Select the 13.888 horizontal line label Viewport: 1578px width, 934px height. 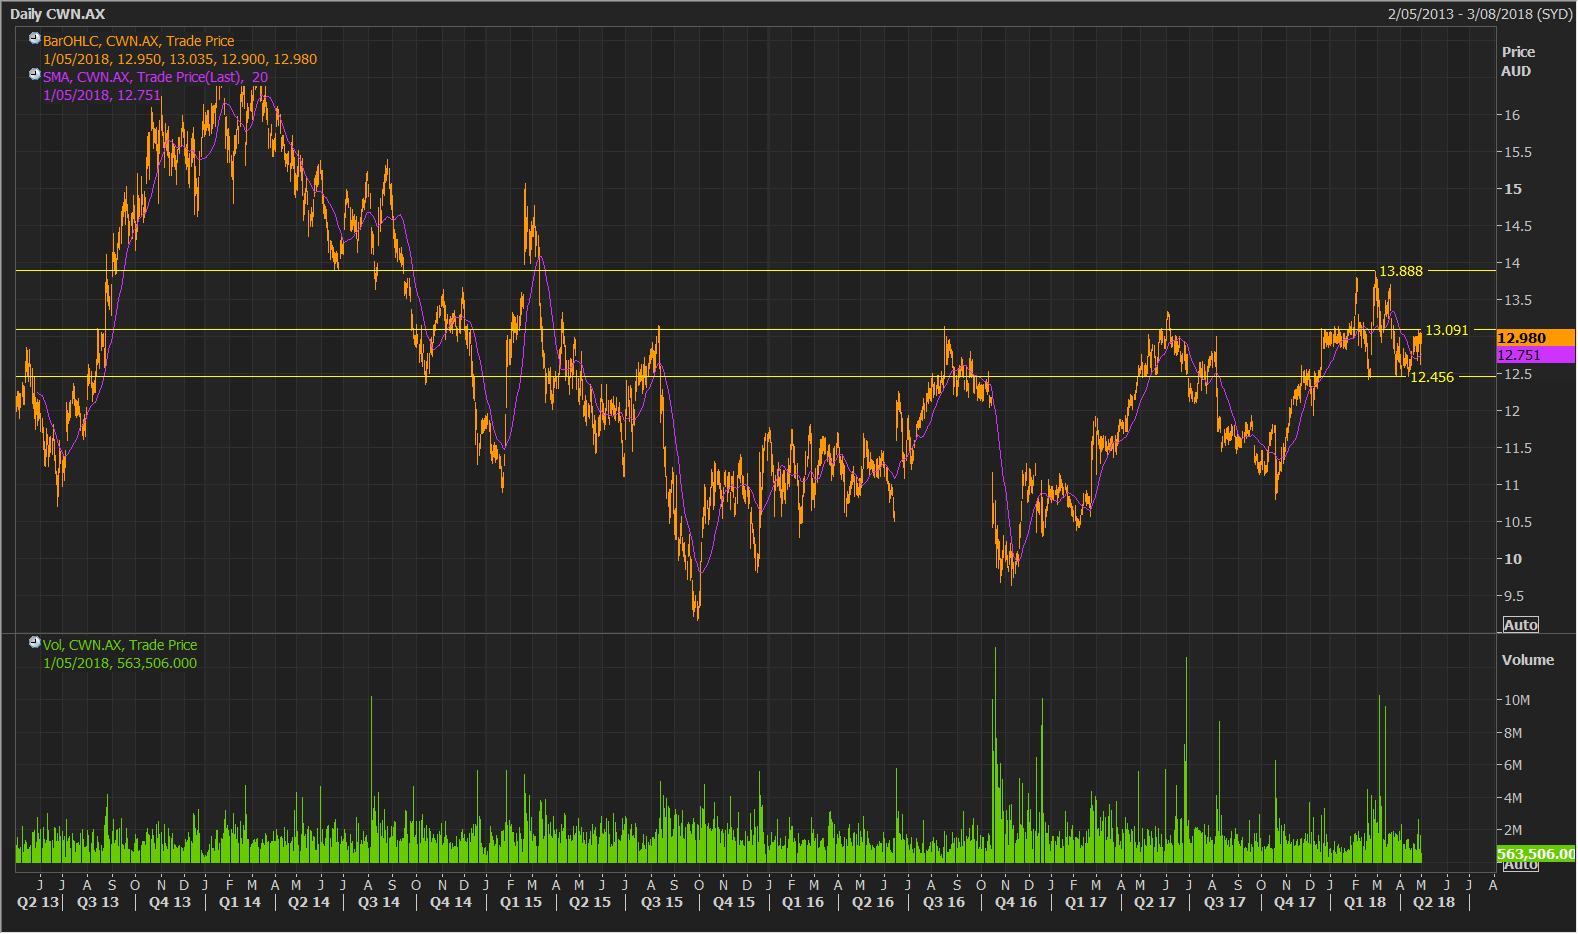coord(1400,271)
